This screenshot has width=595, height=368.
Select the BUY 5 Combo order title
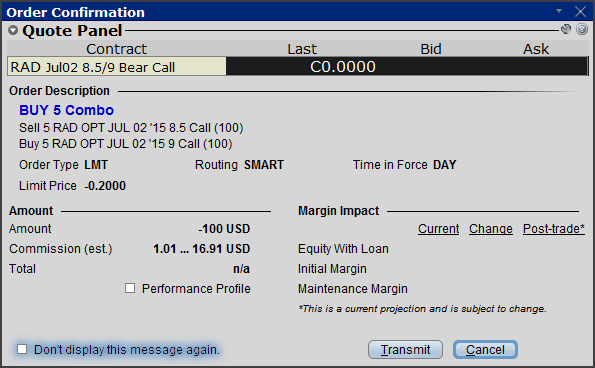(66, 110)
